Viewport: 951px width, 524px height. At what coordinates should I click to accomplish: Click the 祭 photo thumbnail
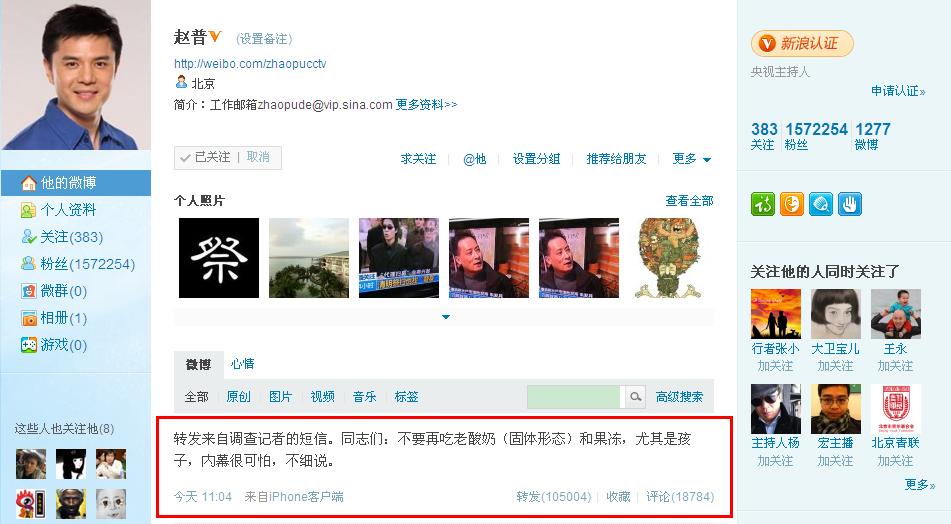[x=219, y=258]
